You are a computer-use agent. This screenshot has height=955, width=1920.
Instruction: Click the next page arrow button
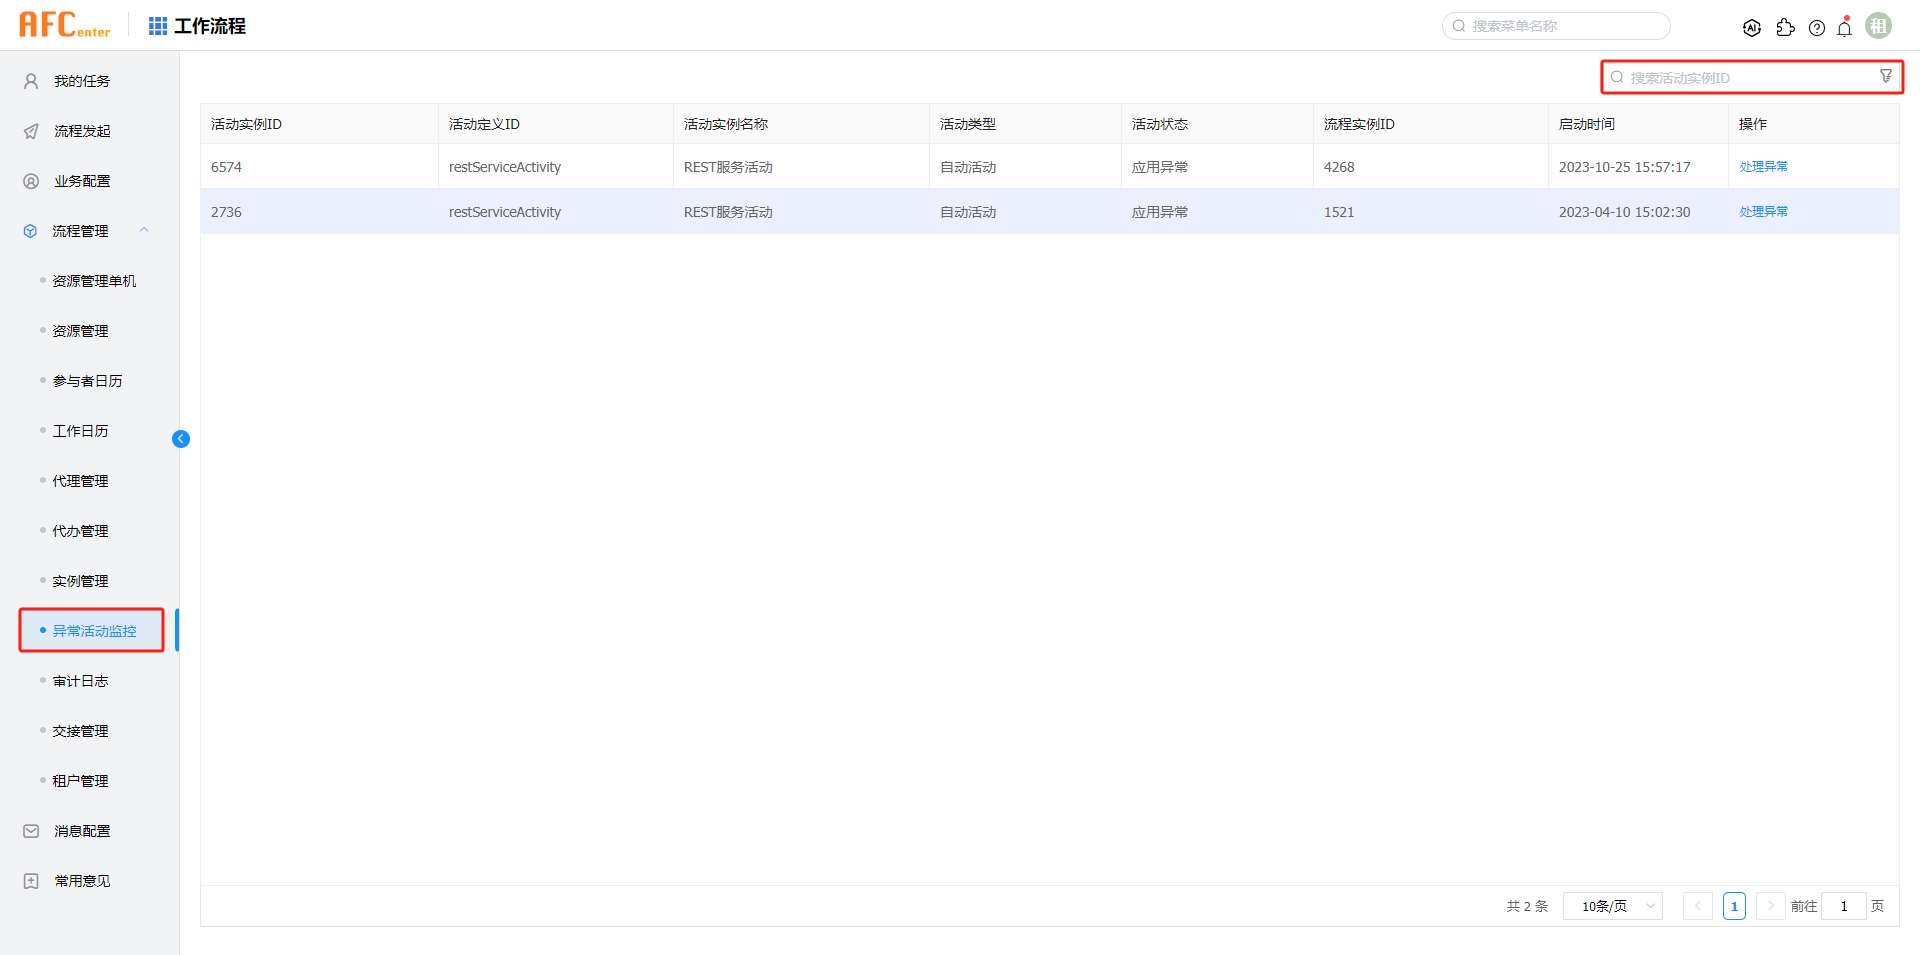click(x=1769, y=906)
